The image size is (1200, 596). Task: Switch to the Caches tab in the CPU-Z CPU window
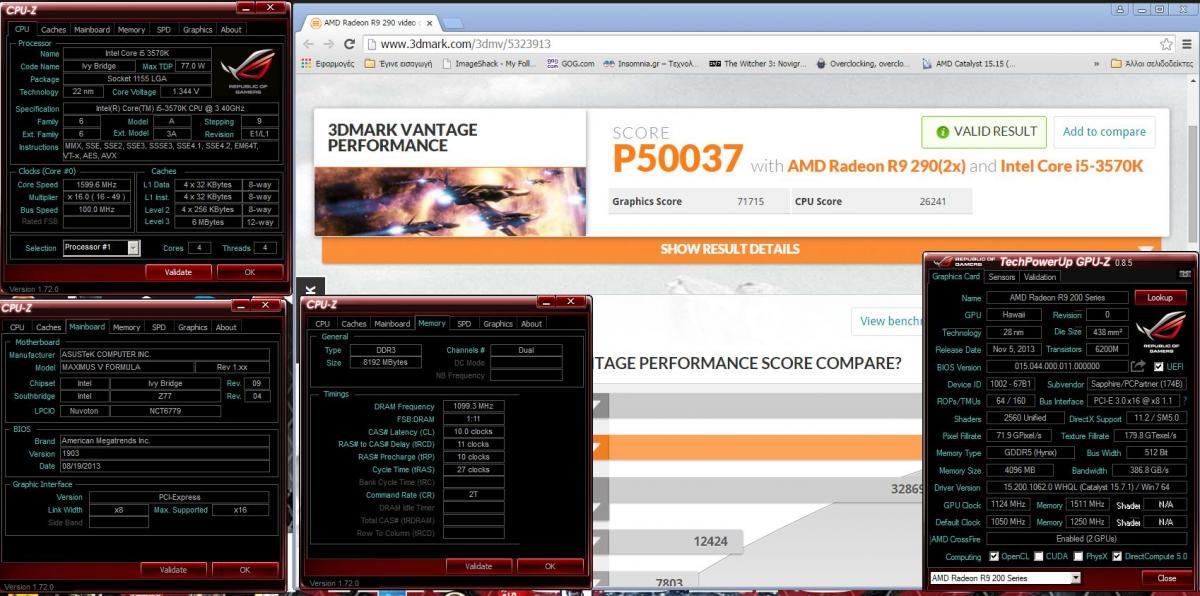coord(53,29)
